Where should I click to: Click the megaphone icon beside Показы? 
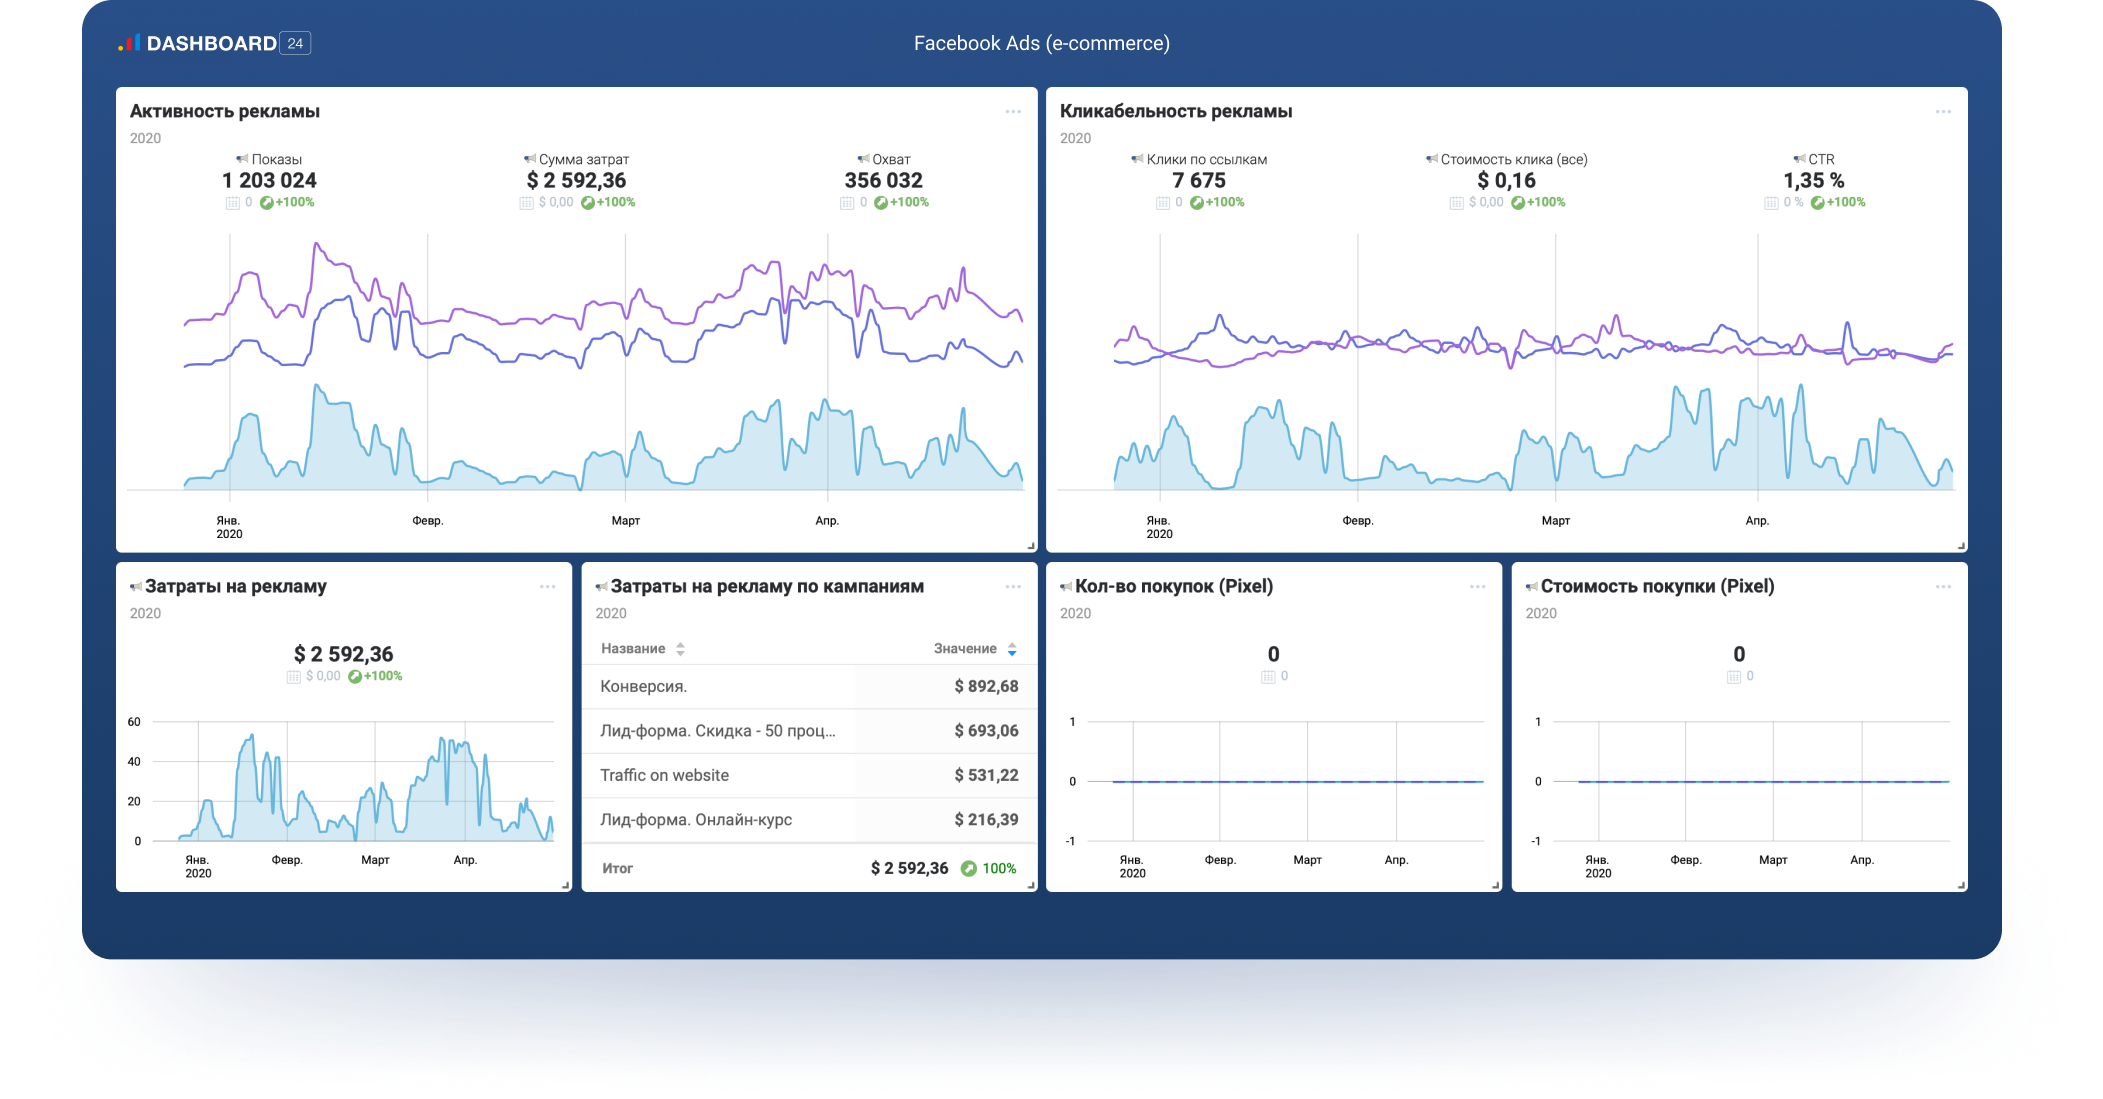click(x=242, y=159)
